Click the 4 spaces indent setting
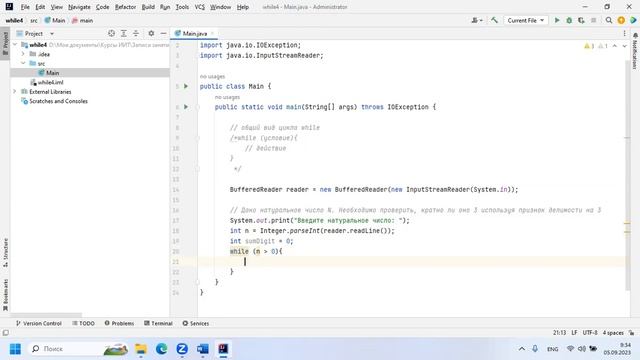The width and height of the screenshot is (640, 360). tap(613, 333)
